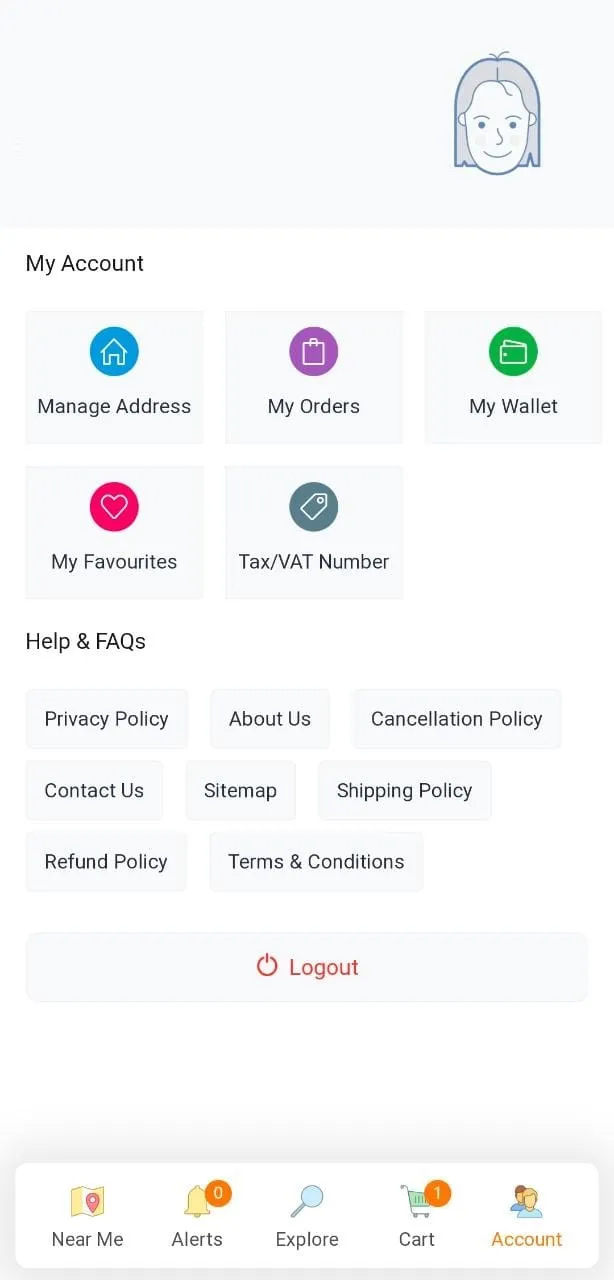Select the My Orders shopping bag icon
The width and height of the screenshot is (614, 1280).
click(314, 351)
